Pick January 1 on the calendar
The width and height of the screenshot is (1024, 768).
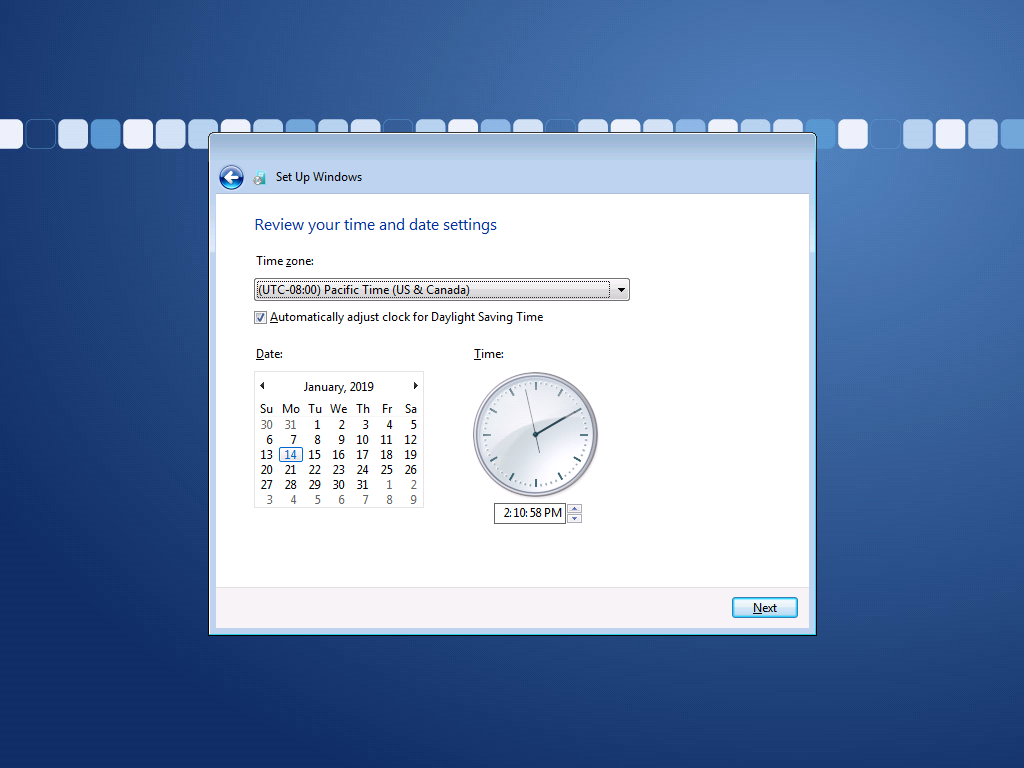[315, 425]
